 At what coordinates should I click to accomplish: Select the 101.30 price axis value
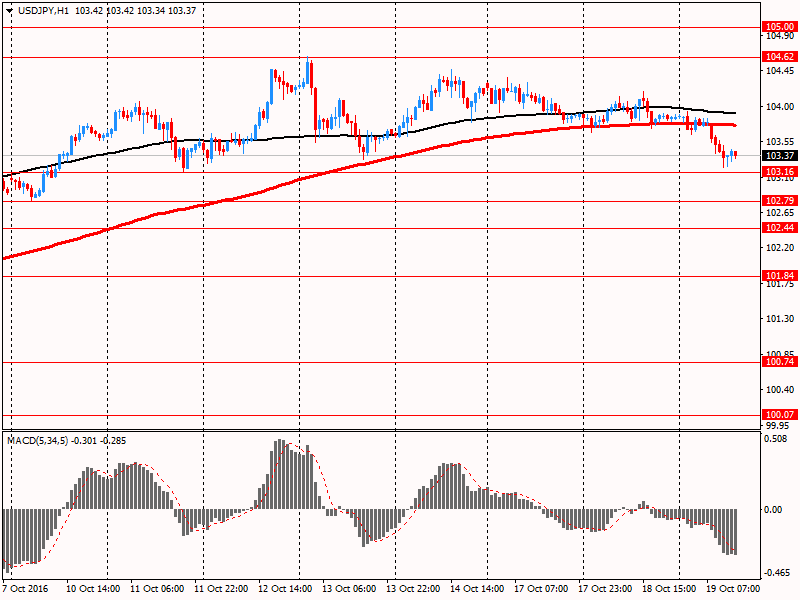[x=780, y=319]
